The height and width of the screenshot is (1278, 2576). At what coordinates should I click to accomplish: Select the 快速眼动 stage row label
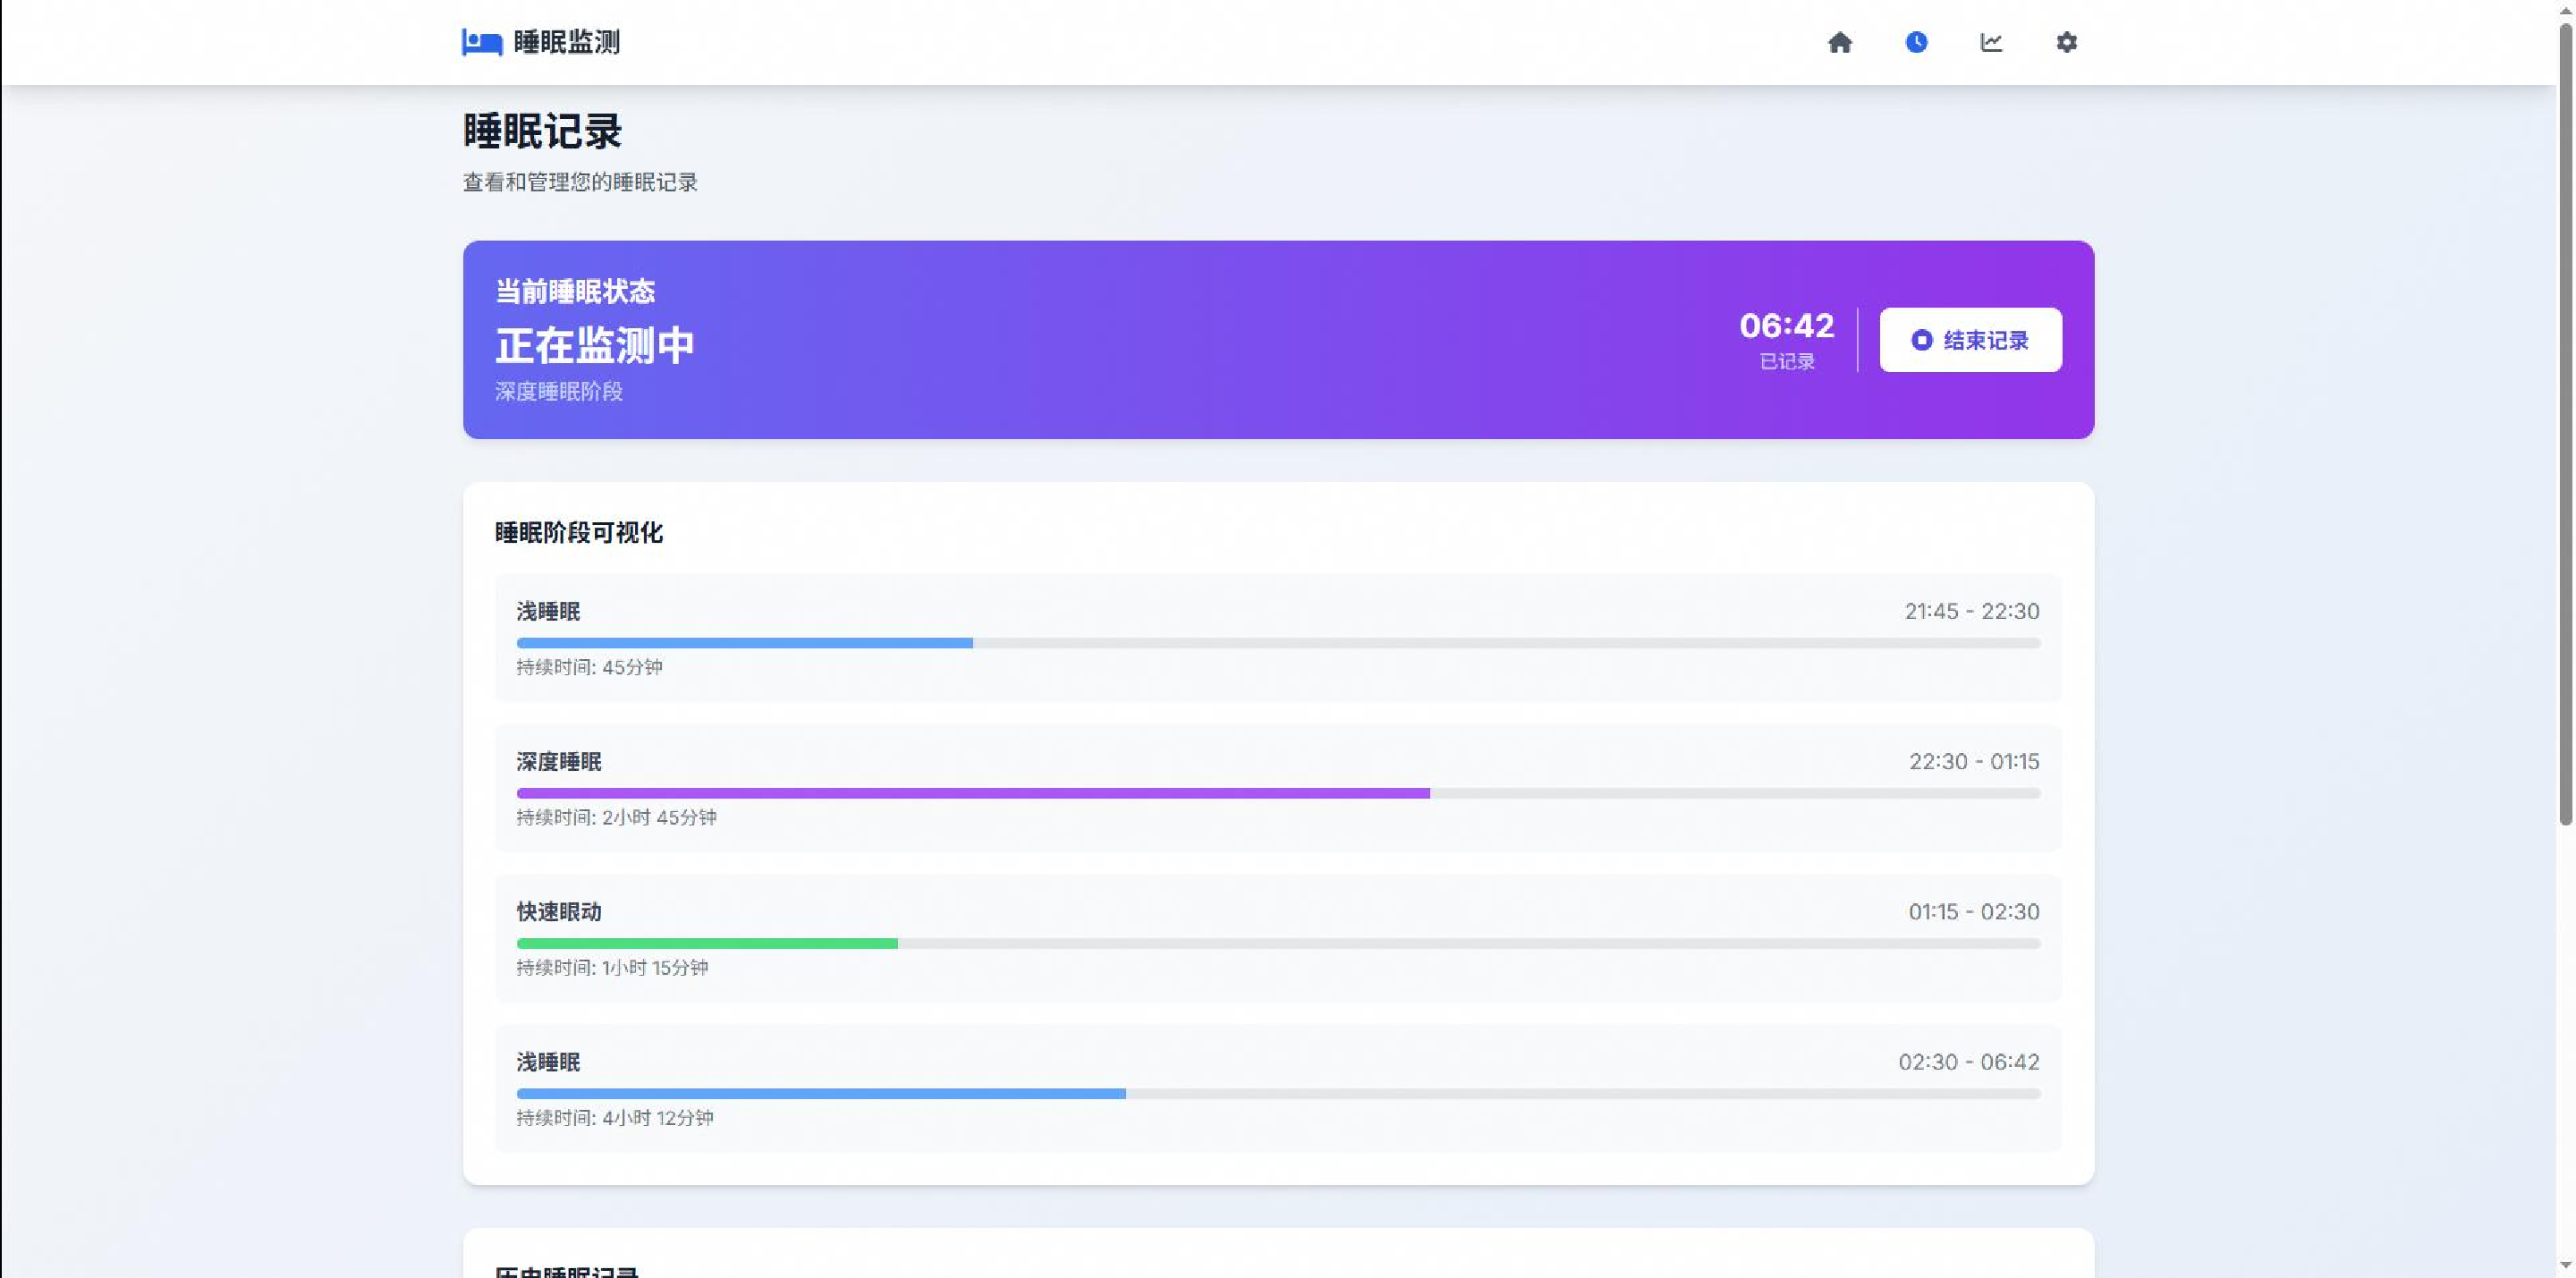click(x=558, y=911)
